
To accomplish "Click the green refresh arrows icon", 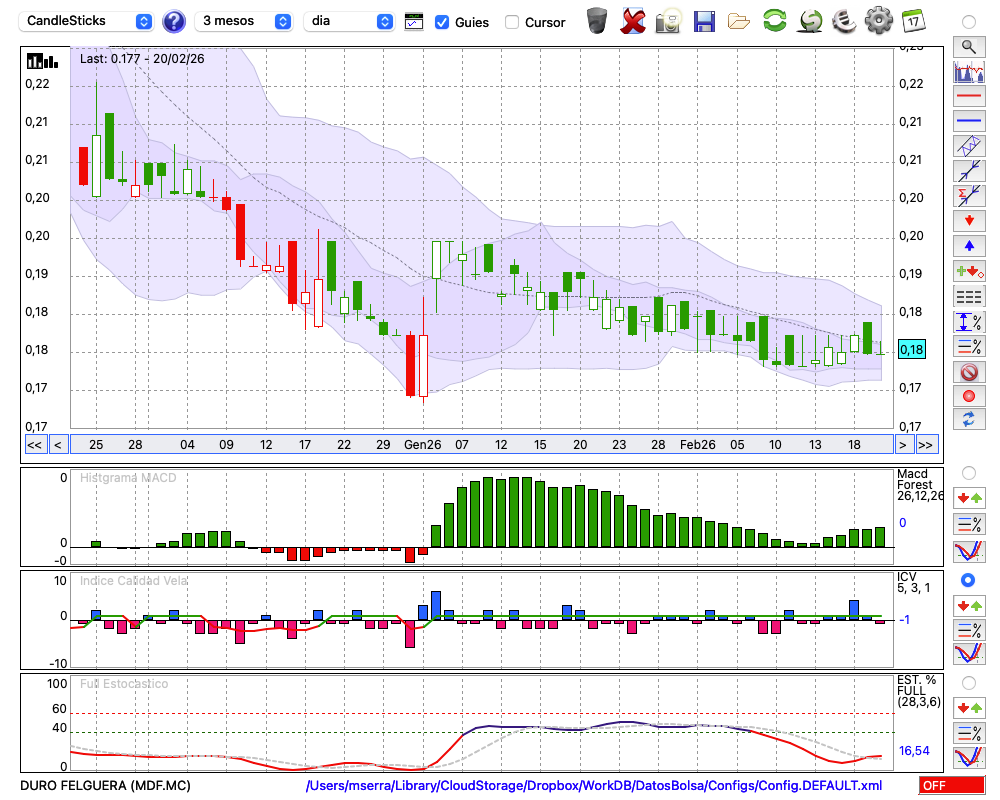I will tap(774, 21).
